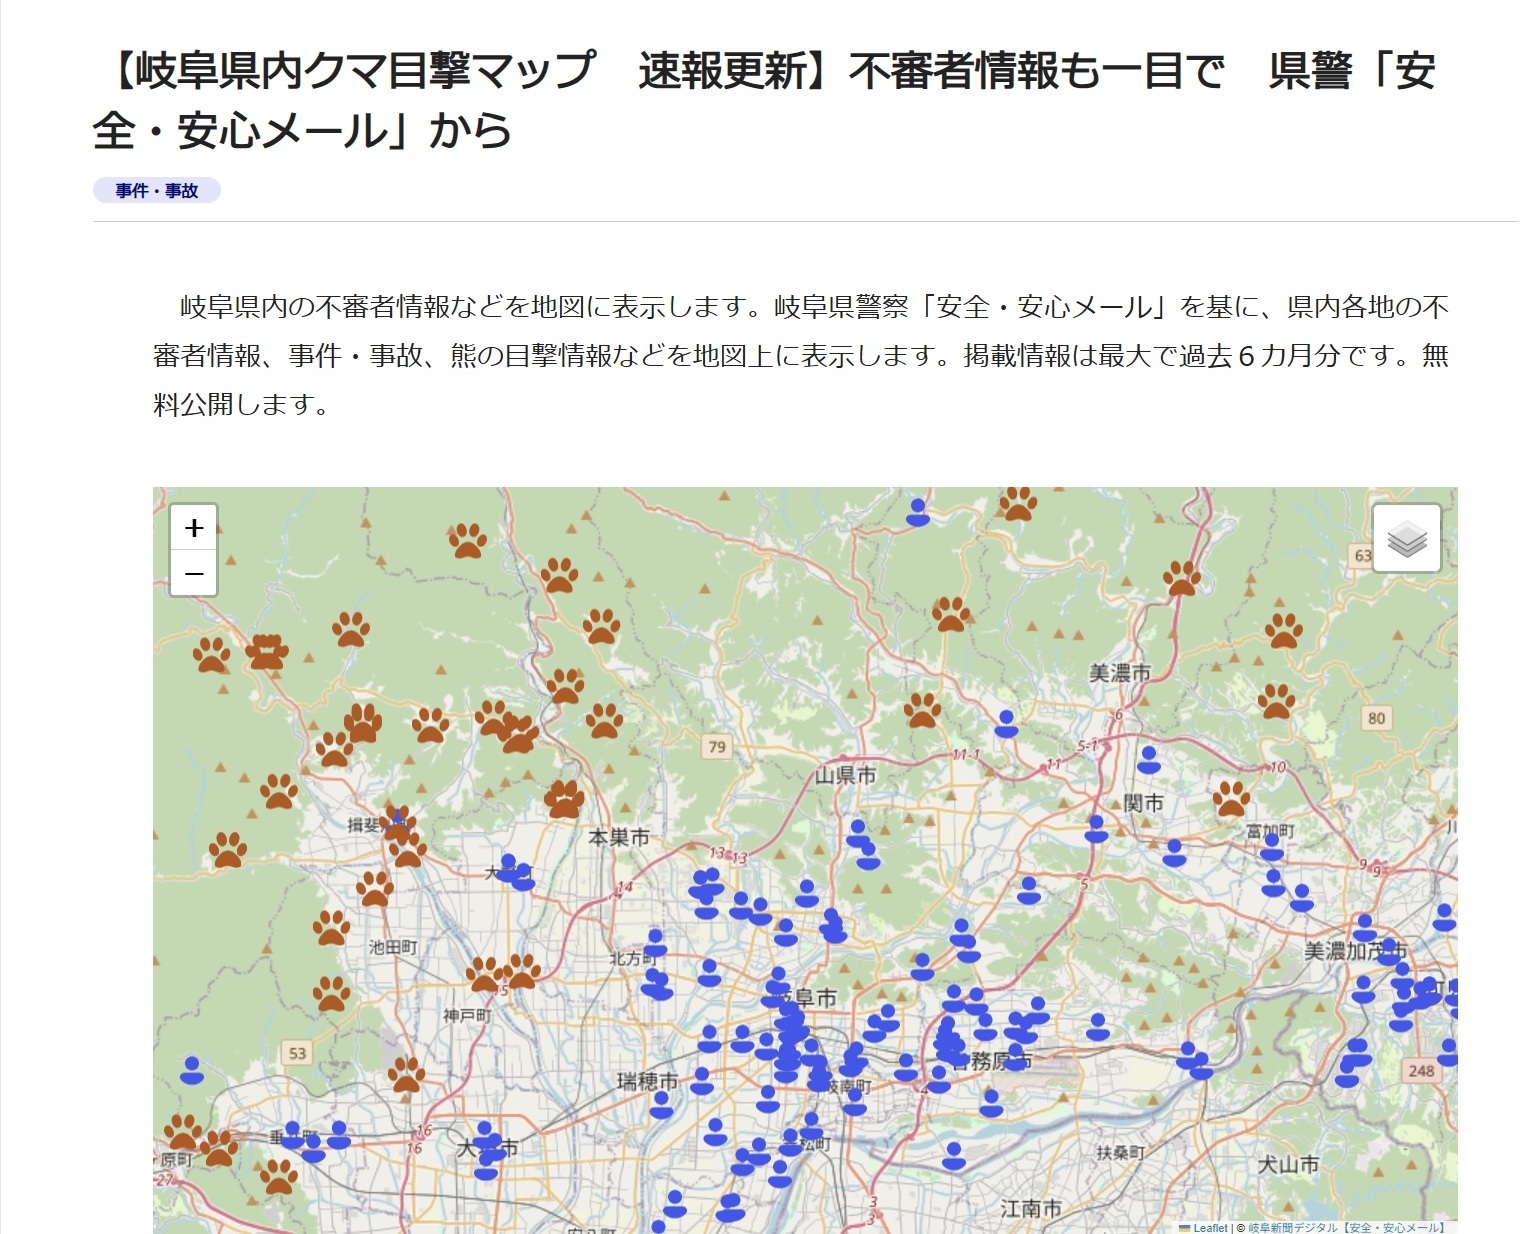Zoom out of the map with minus button
Image resolution: width=1532 pixels, height=1234 pixels.
coord(194,574)
